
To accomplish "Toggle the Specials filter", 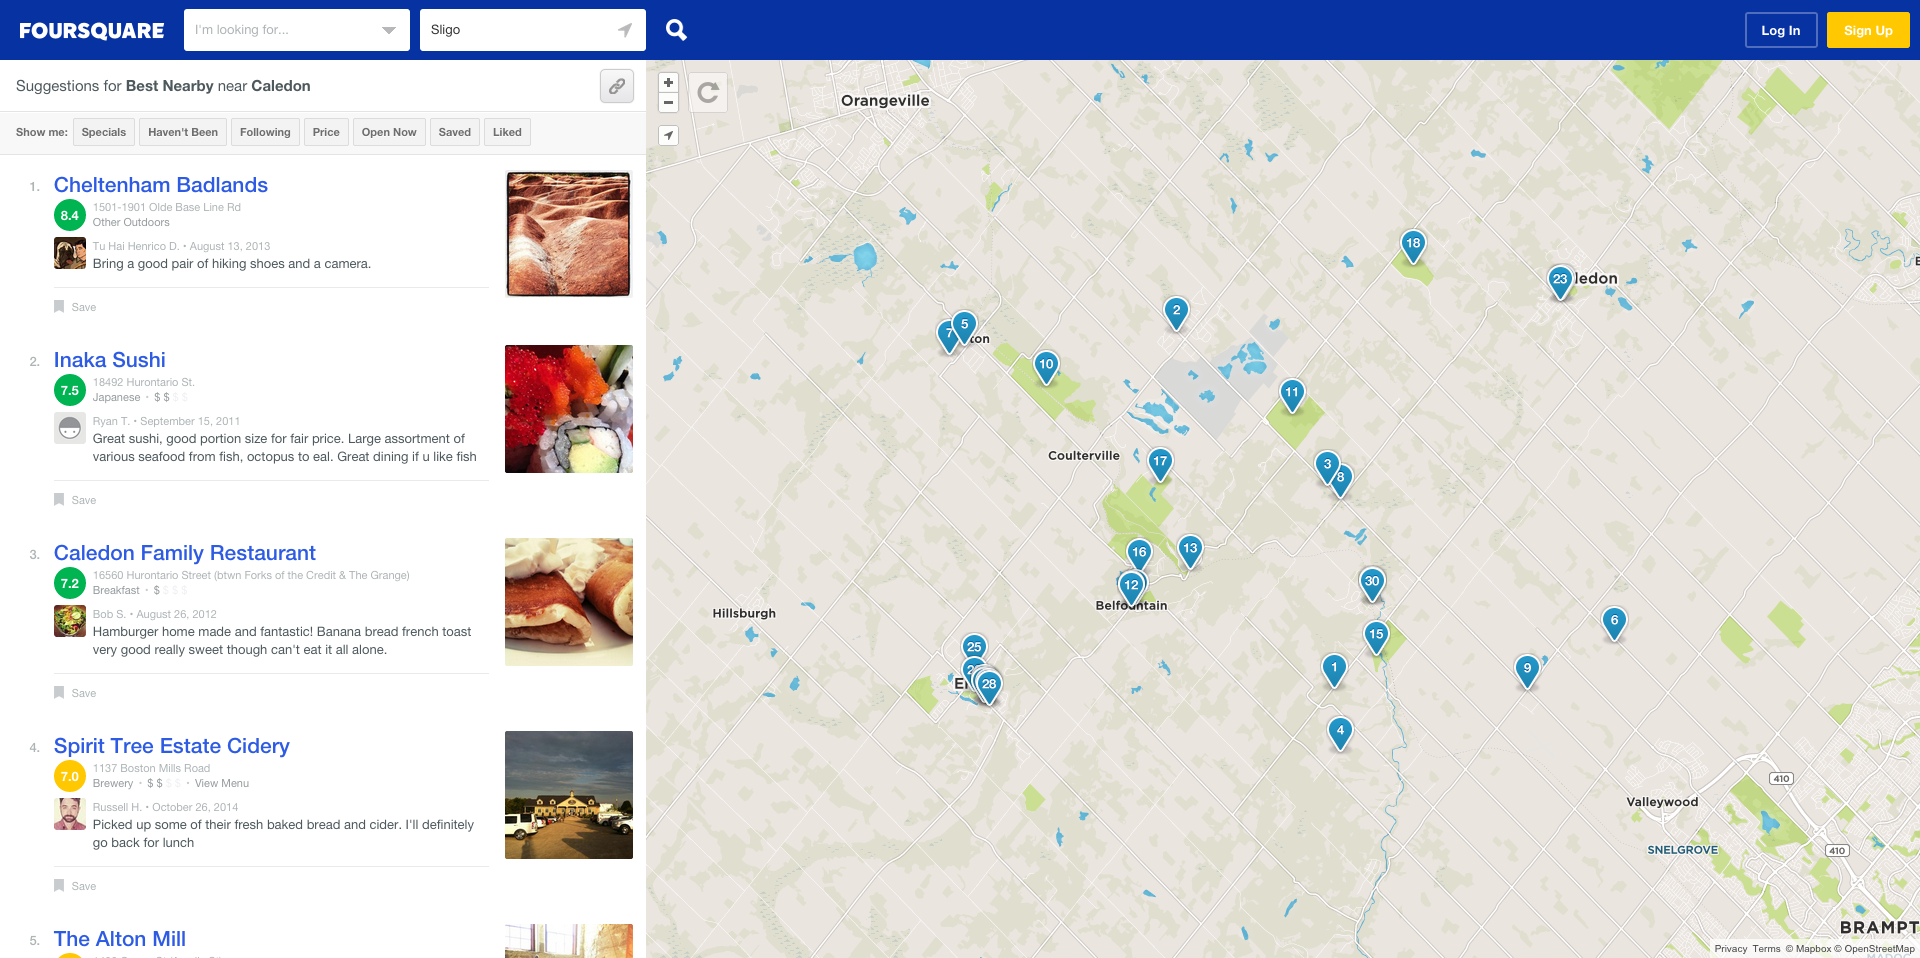I will pyautogui.click(x=104, y=132).
